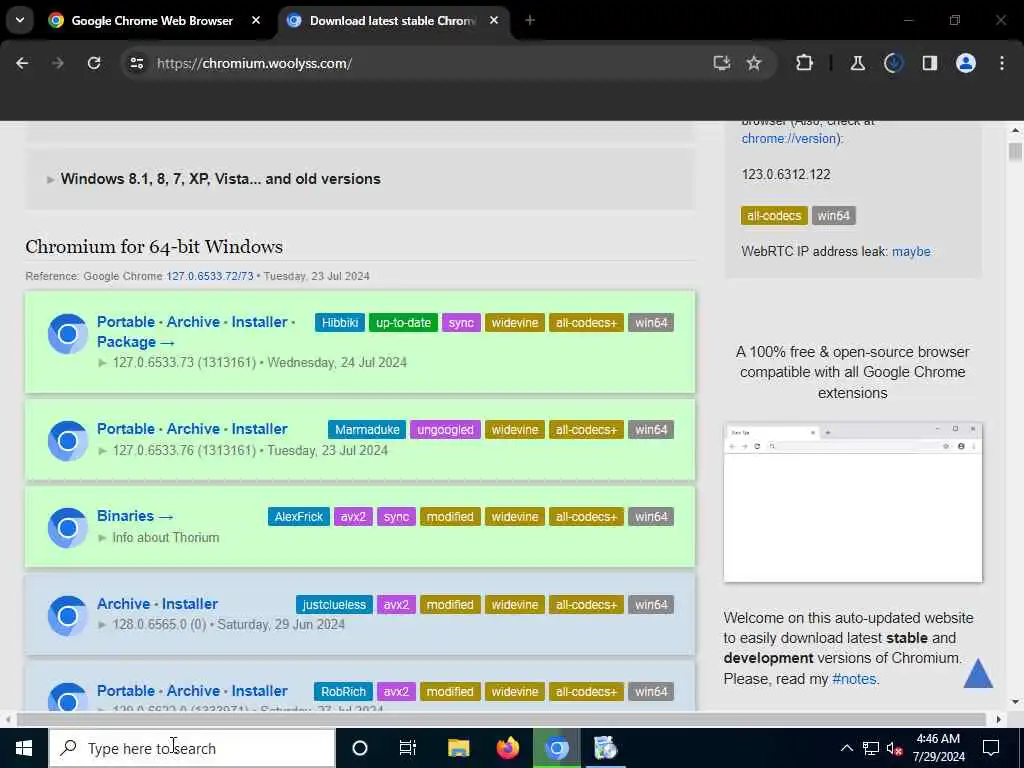1024x768 pixels.
Task: Click Chromium logo in Hibbiki row
Action: (67, 334)
